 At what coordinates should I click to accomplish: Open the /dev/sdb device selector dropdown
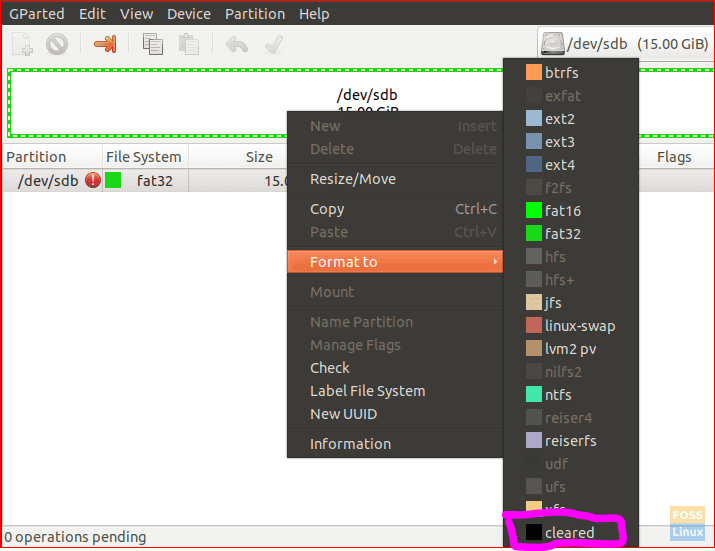(624, 44)
